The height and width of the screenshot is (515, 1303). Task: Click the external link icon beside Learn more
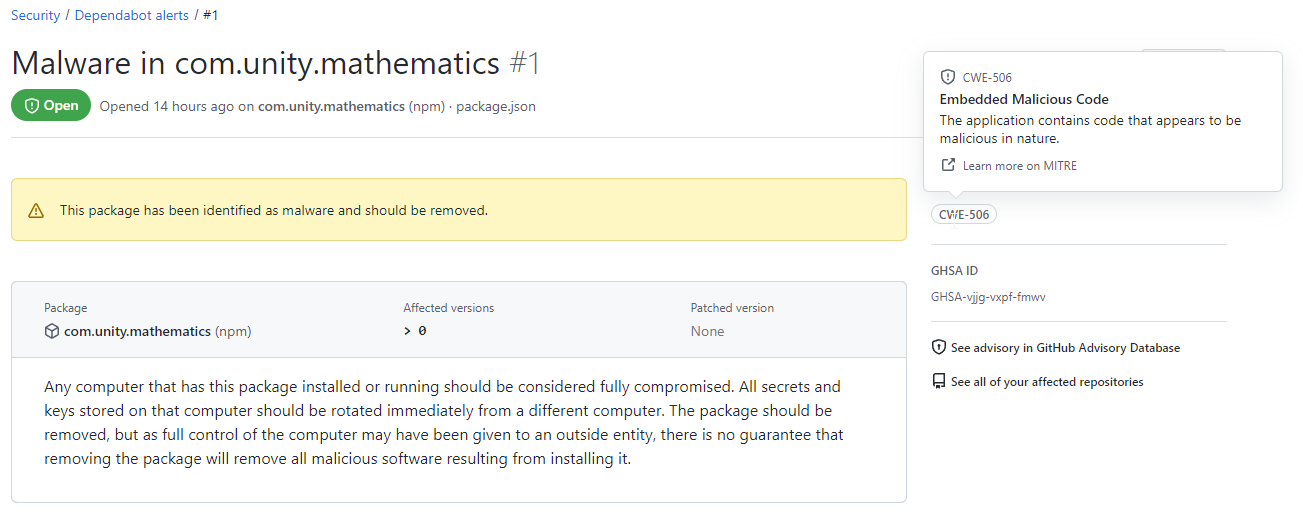[948, 165]
